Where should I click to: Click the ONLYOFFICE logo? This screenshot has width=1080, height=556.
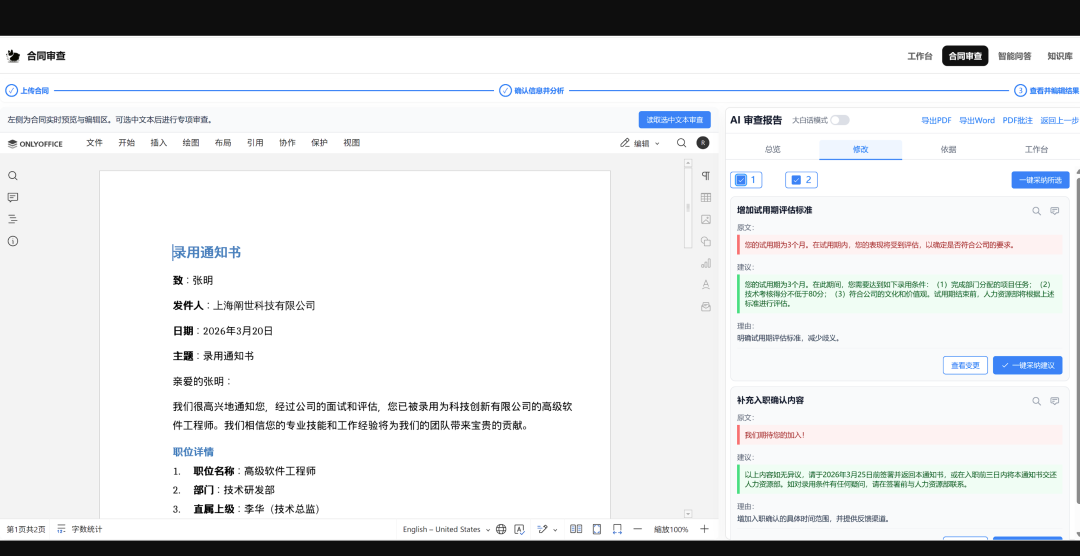click(x=35, y=143)
